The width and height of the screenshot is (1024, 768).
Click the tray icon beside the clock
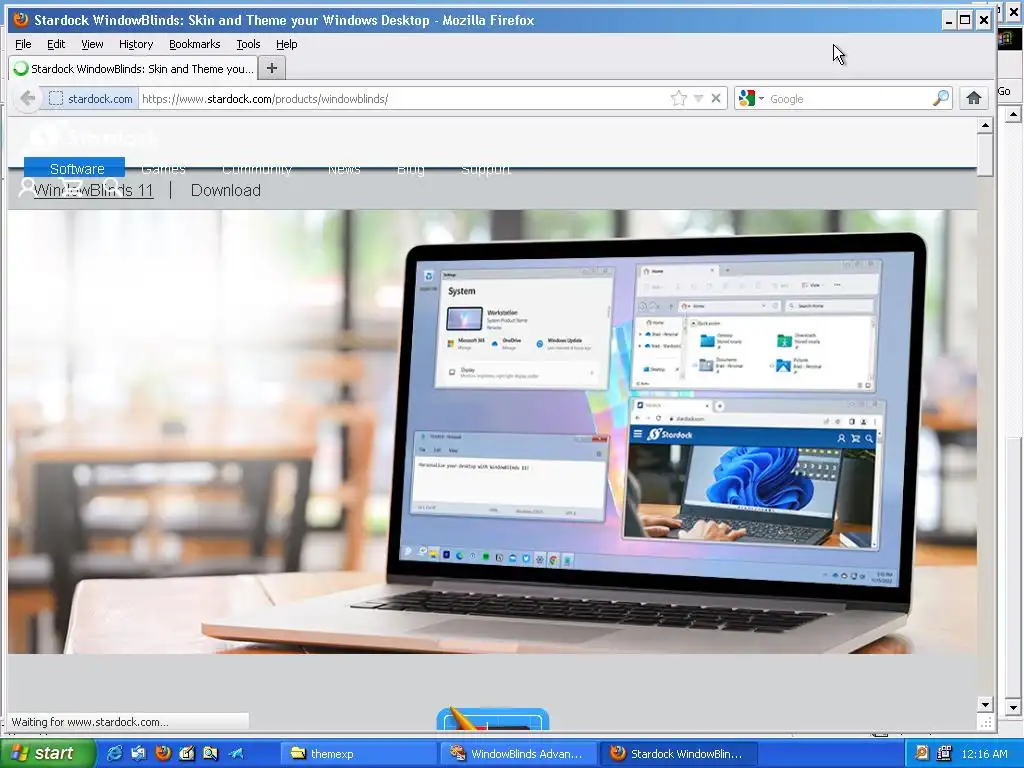[944, 754]
